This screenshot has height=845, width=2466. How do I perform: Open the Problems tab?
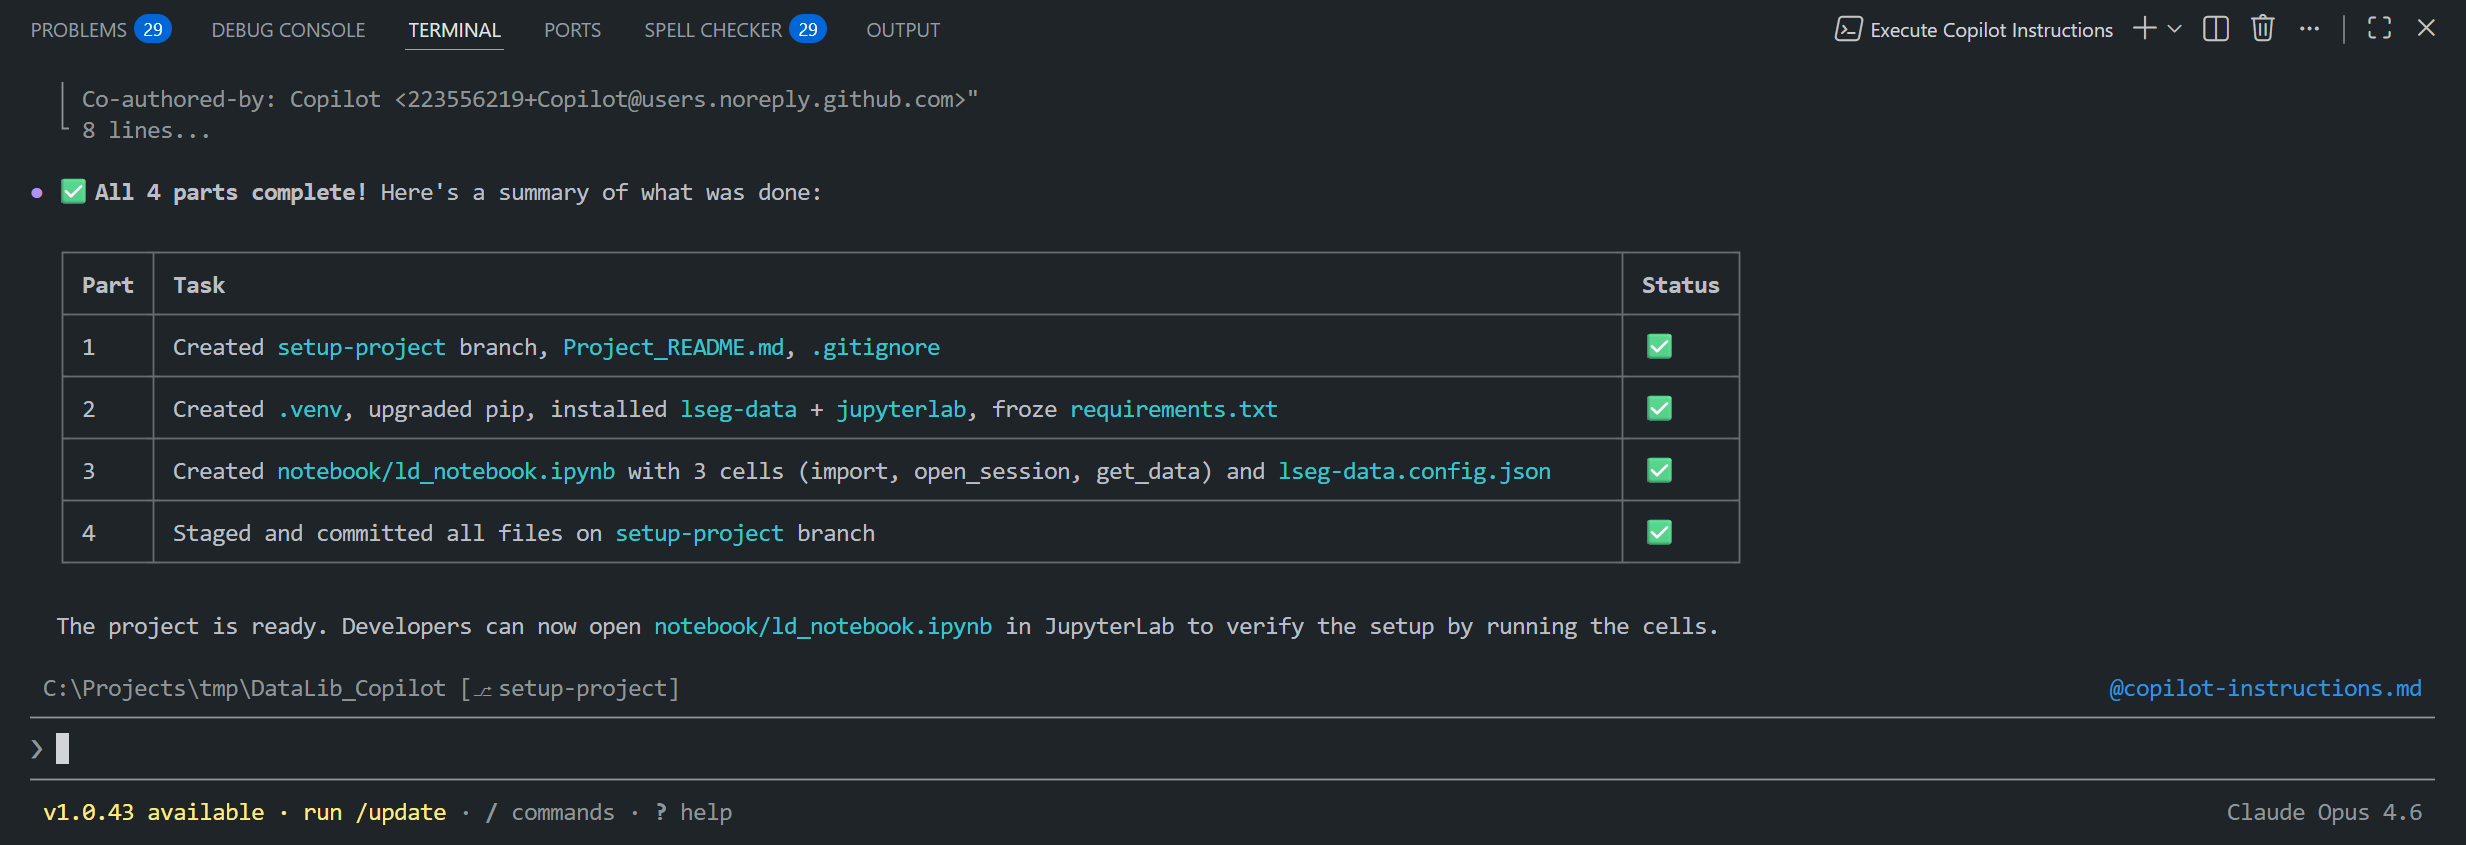click(79, 30)
